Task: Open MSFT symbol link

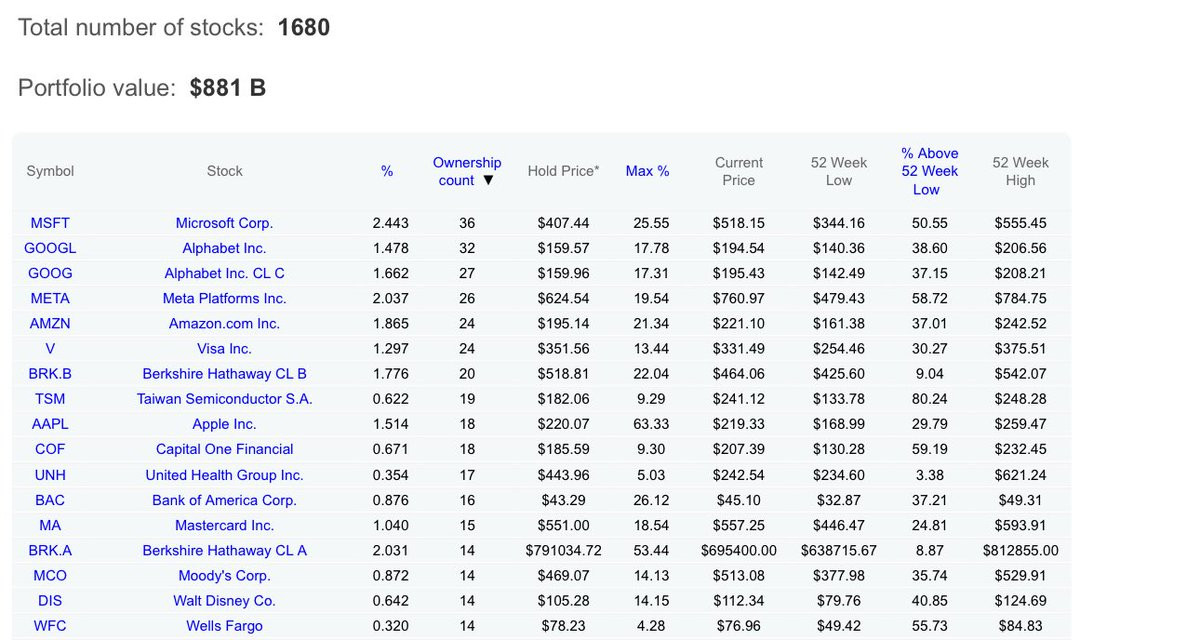Action: click(x=50, y=223)
